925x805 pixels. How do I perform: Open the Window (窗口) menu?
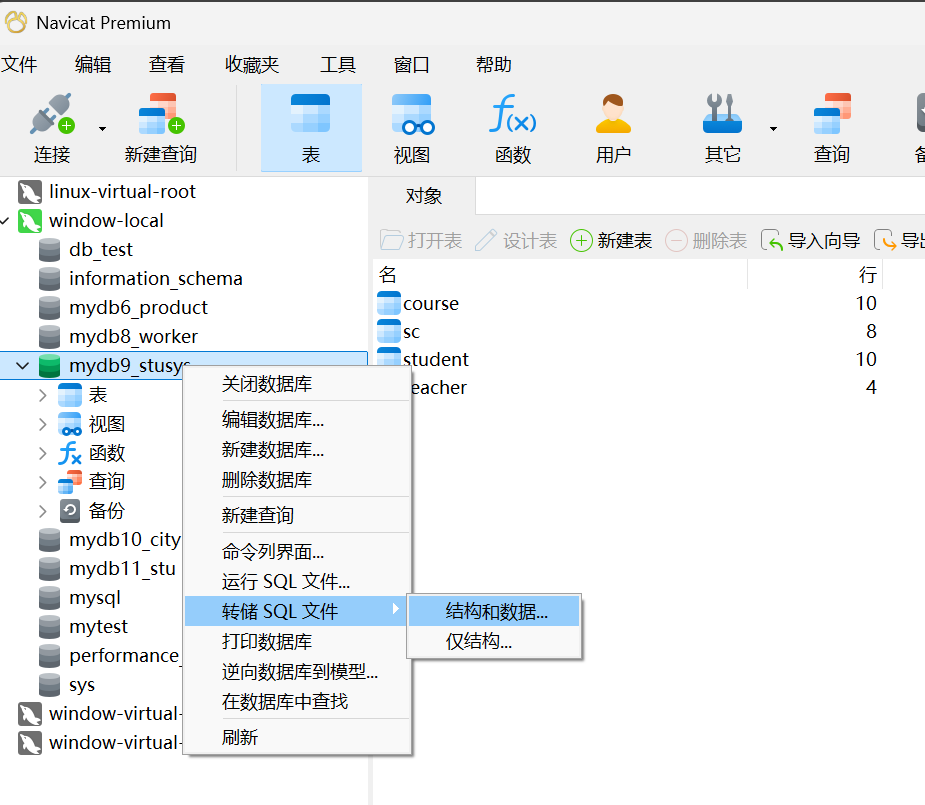point(412,64)
